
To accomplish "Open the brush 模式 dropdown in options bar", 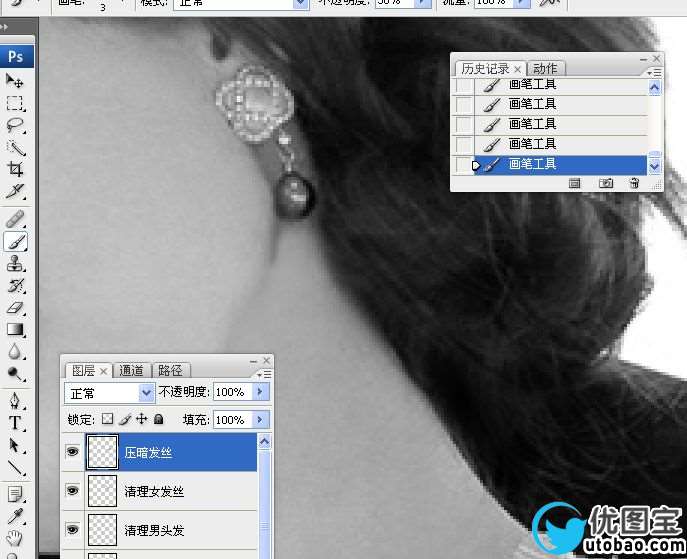I will point(300,3).
